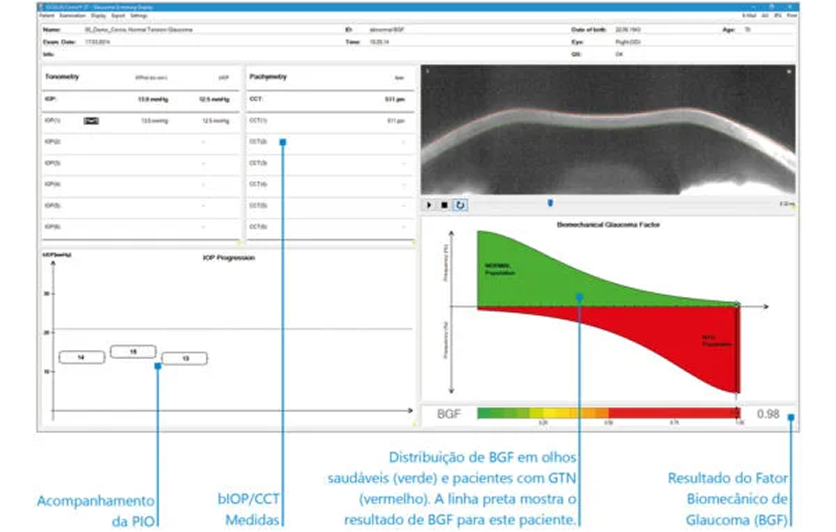Screen dimensions: 836x532
Task: Open the Export menu
Action: [118, 16]
